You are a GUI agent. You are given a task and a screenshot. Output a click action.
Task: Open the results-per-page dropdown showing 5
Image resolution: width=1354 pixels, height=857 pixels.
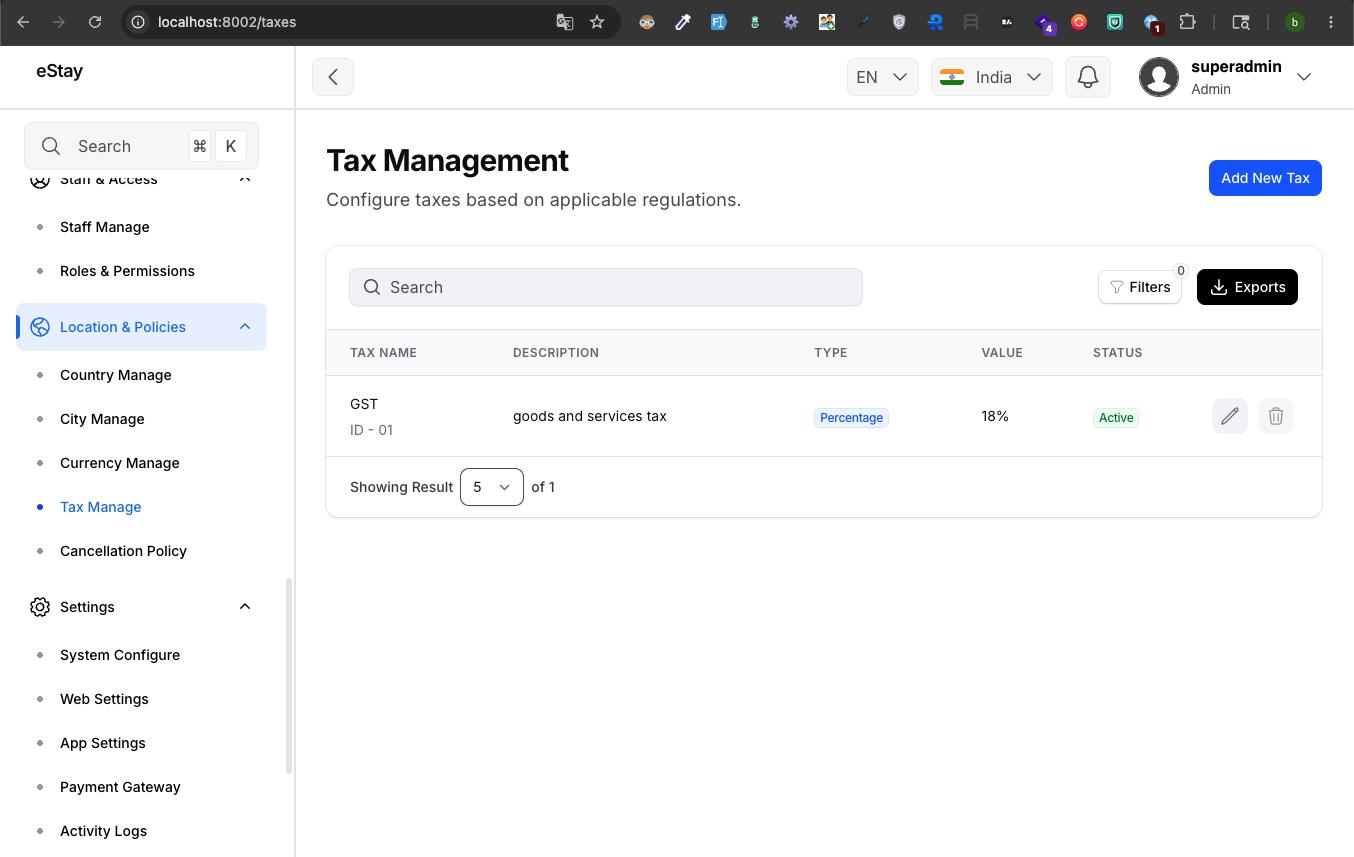(492, 487)
